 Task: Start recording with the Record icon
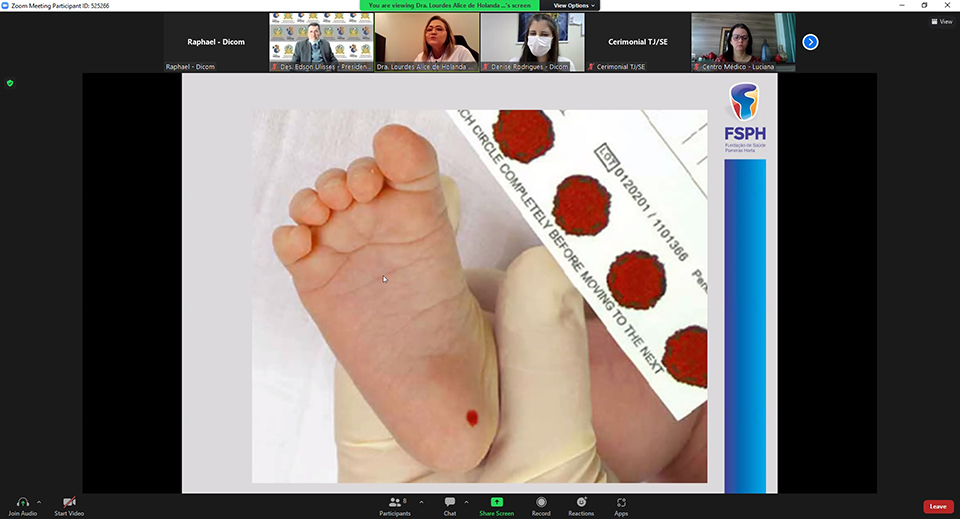(541, 502)
